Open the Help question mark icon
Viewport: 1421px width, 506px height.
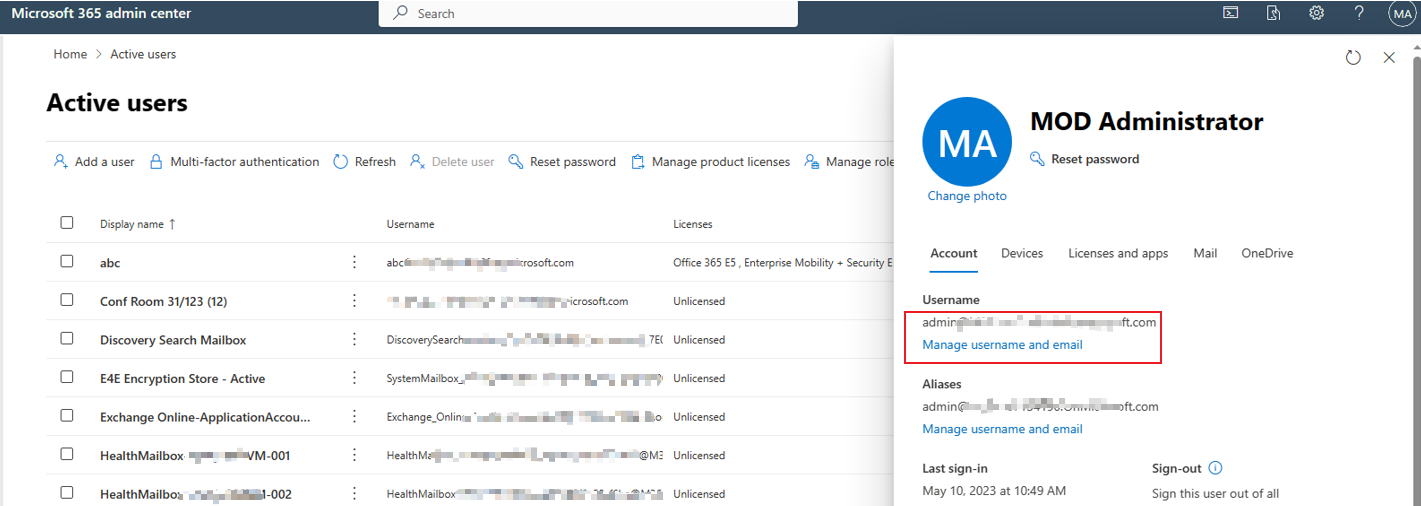click(x=1359, y=13)
